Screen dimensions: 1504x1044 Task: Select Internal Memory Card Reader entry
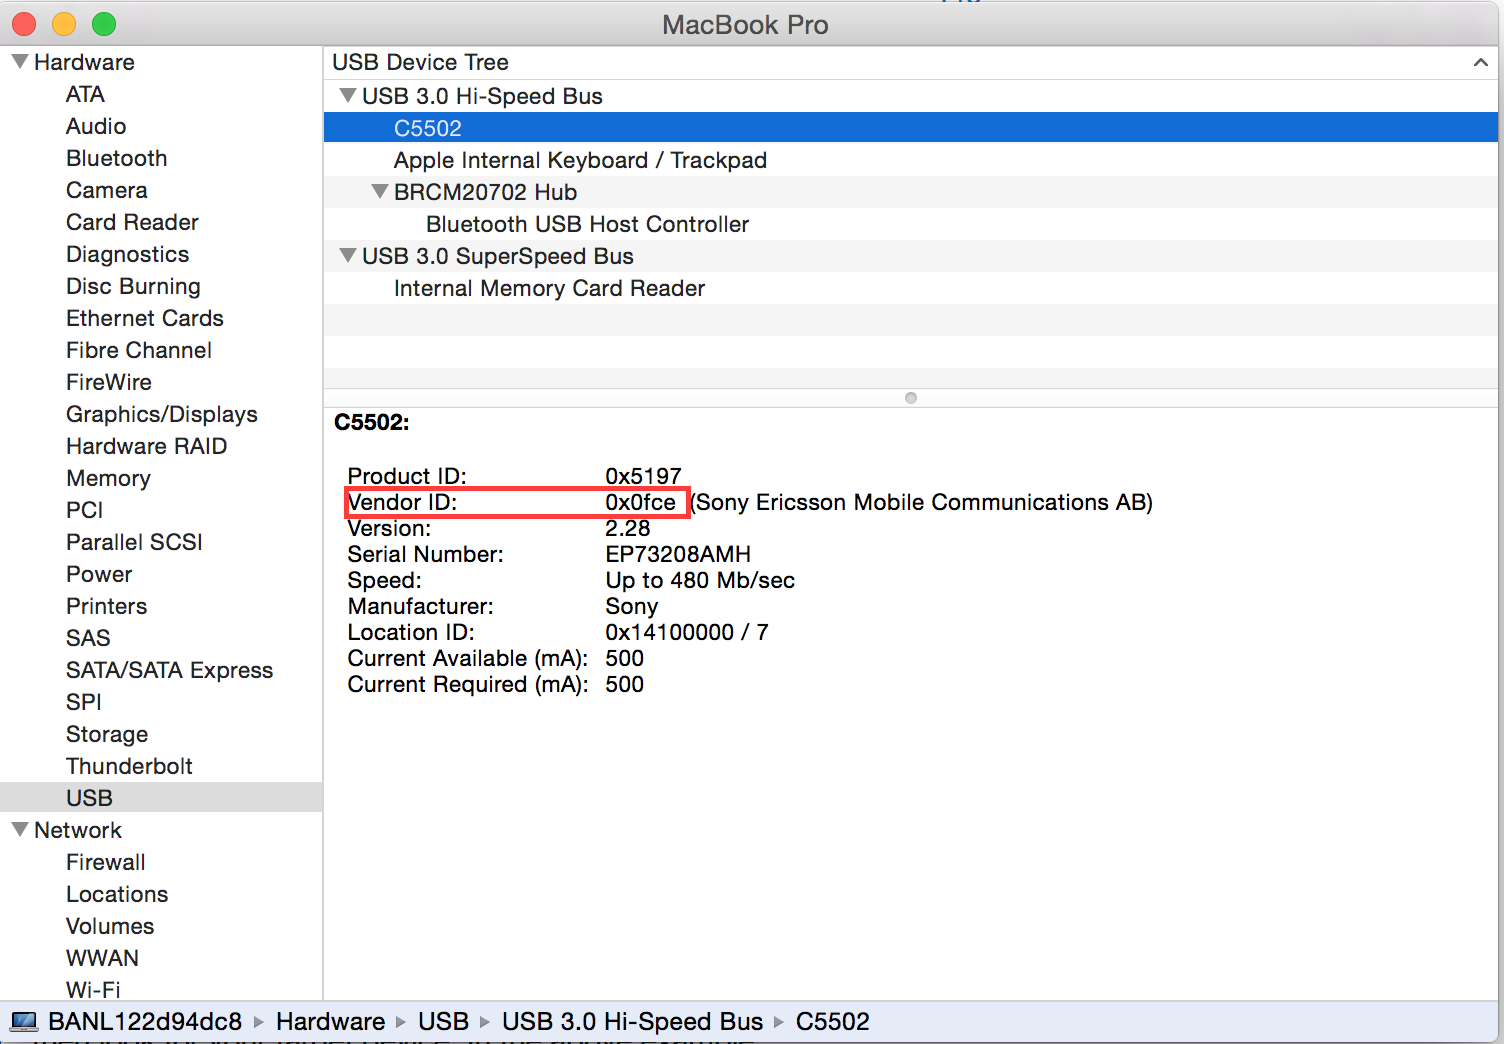pyautogui.click(x=549, y=288)
